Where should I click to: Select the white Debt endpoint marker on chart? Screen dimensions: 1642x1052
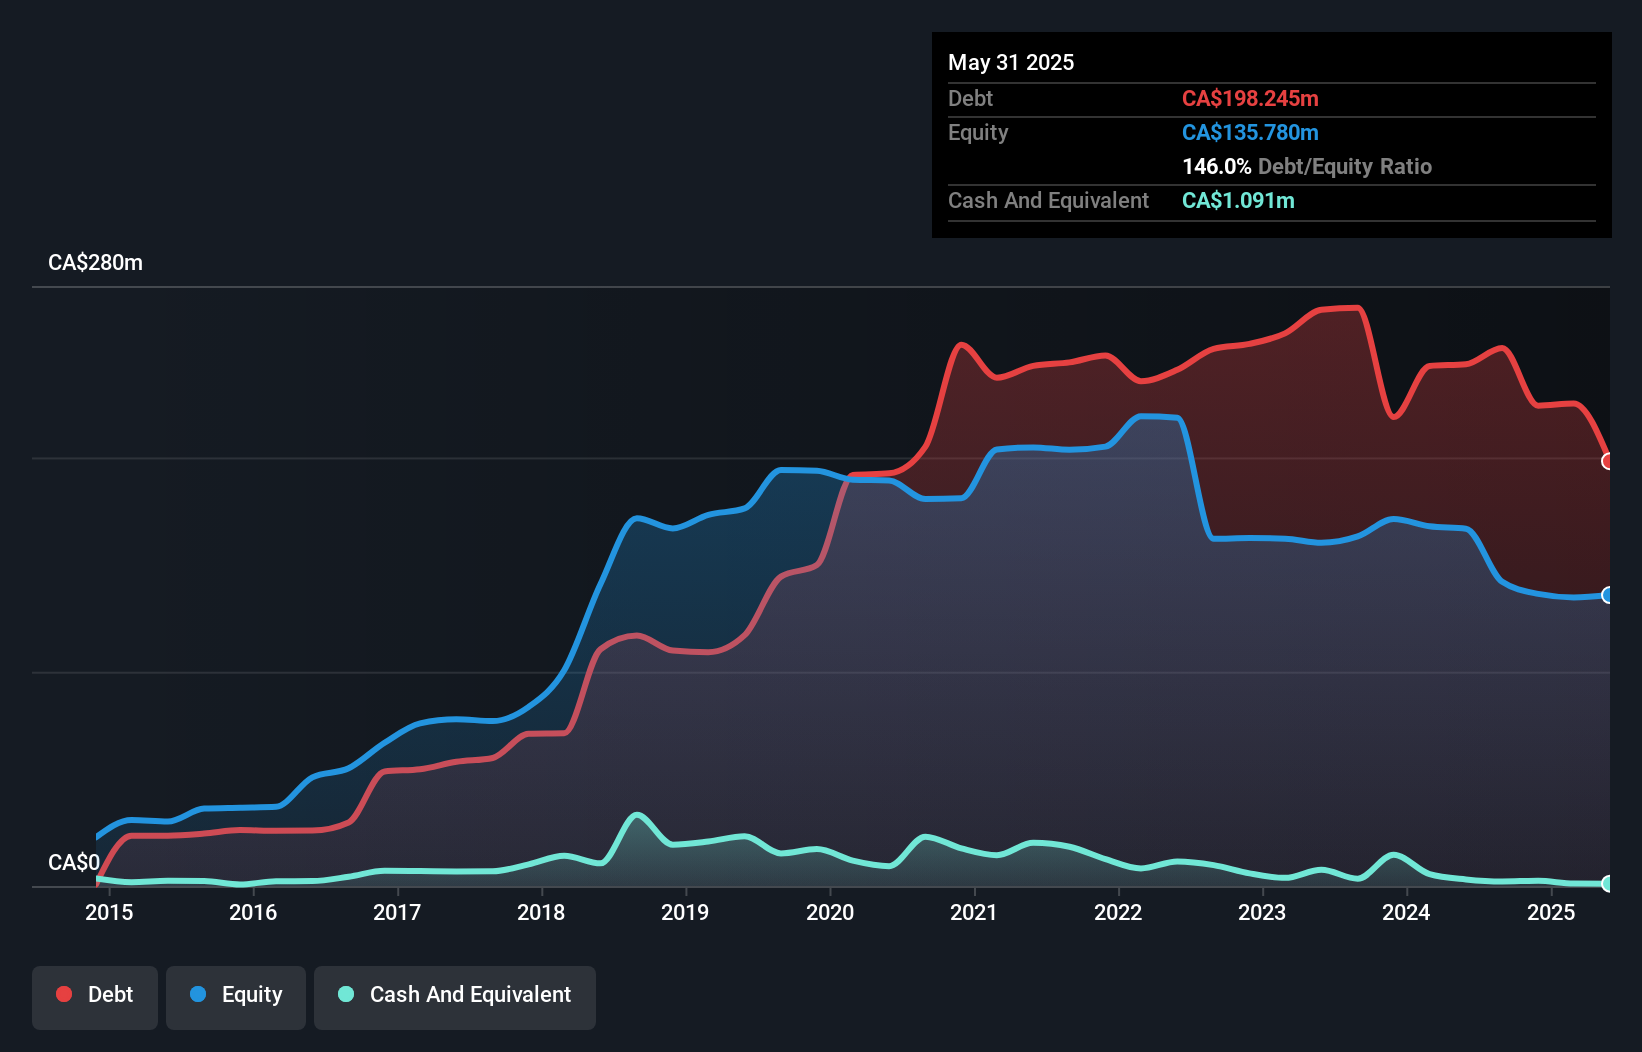coord(1607,462)
